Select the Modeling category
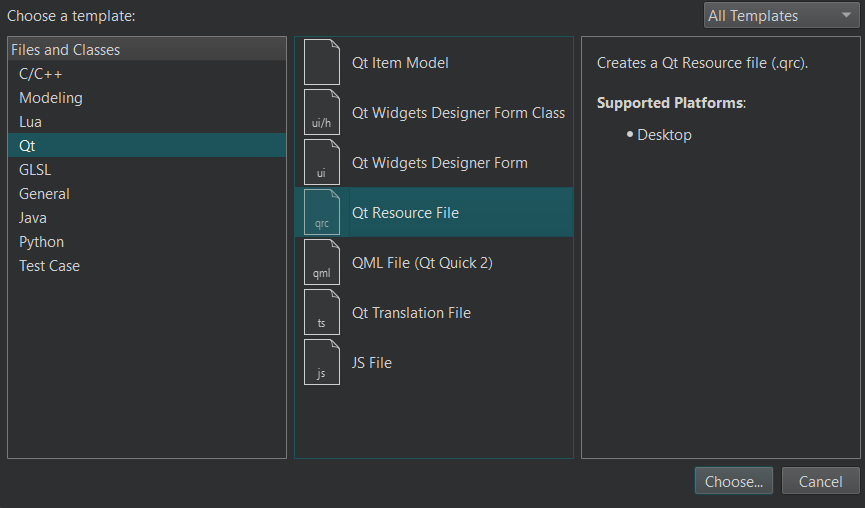The width and height of the screenshot is (865, 508). (x=147, y=98)
